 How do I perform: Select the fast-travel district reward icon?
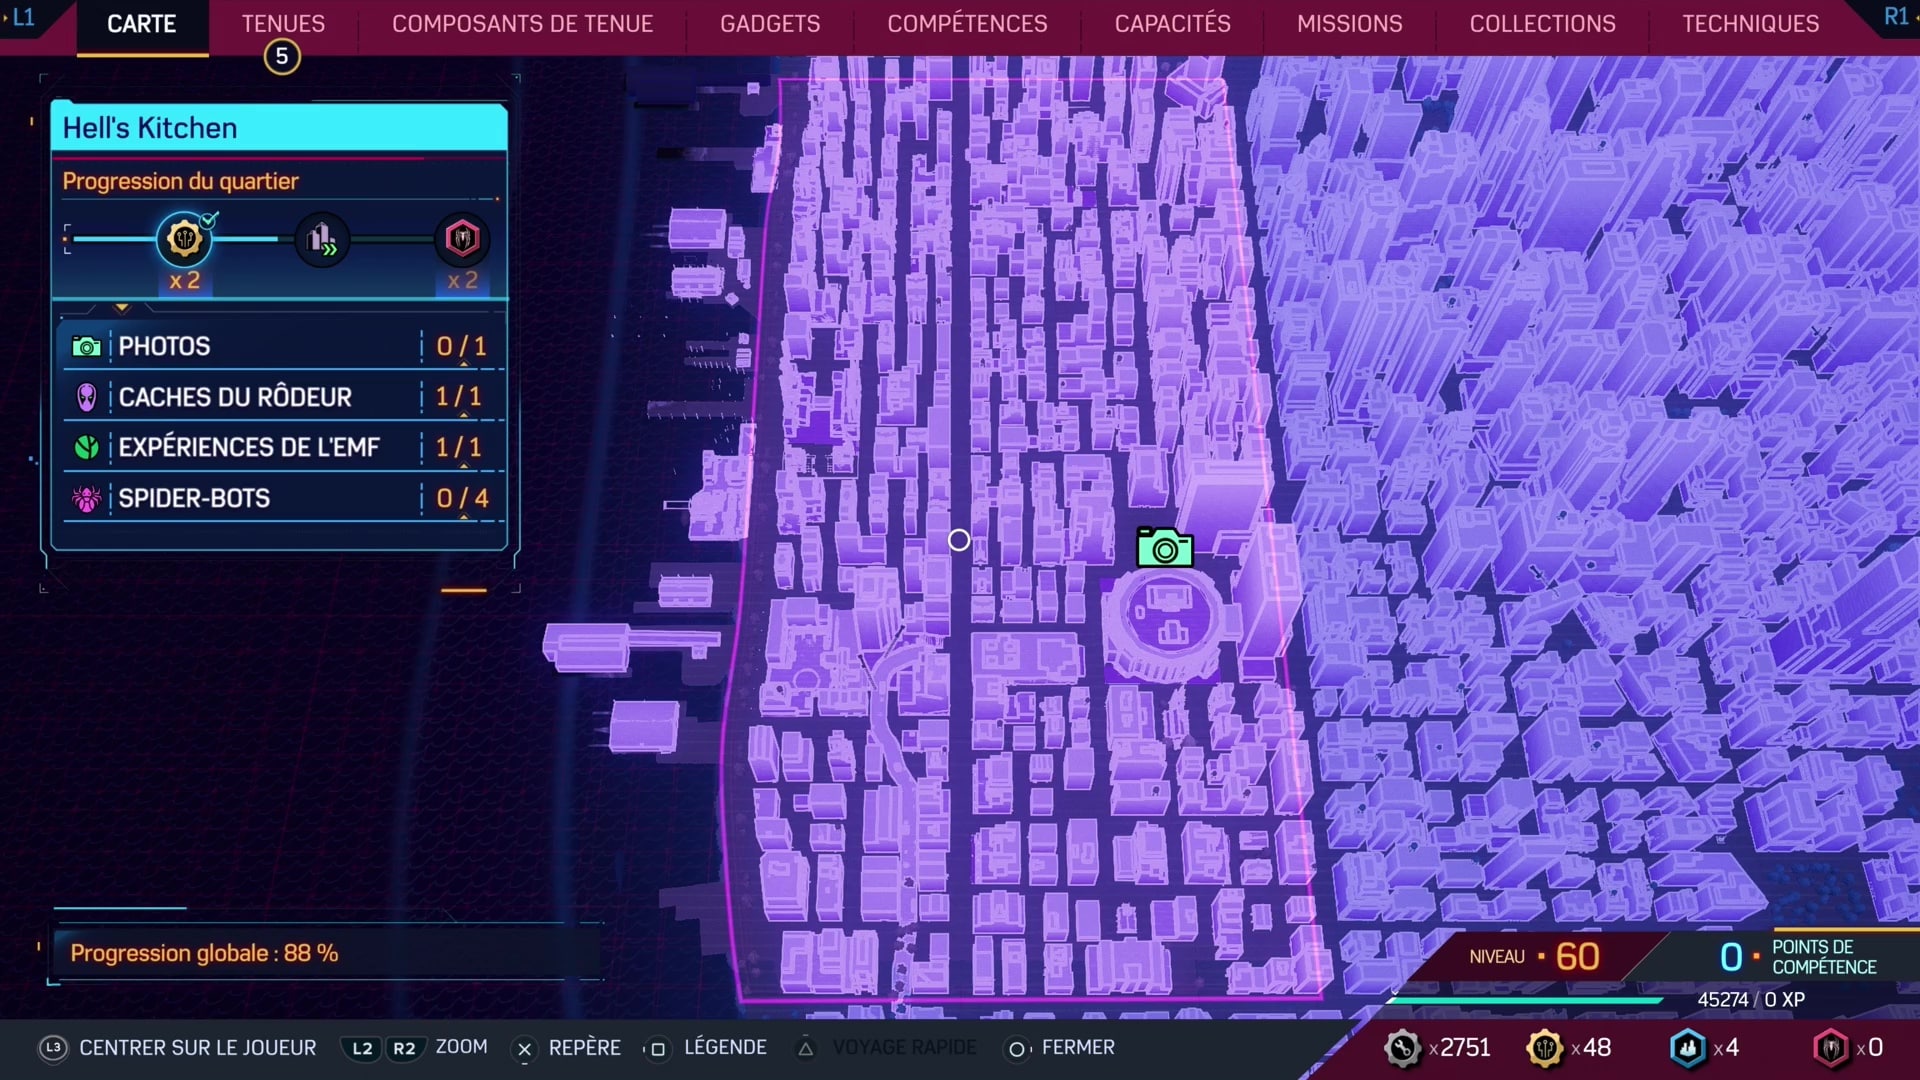tap(322, 239)
